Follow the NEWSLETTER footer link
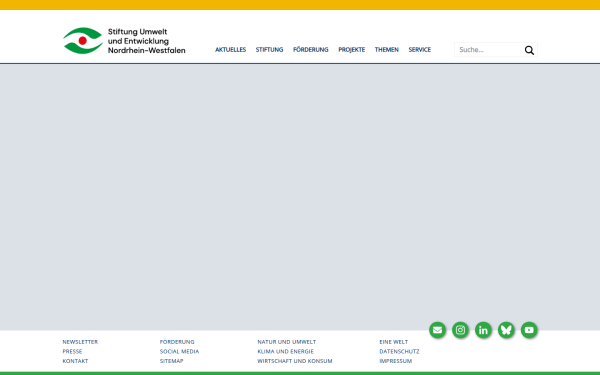 tap(80, 342)
